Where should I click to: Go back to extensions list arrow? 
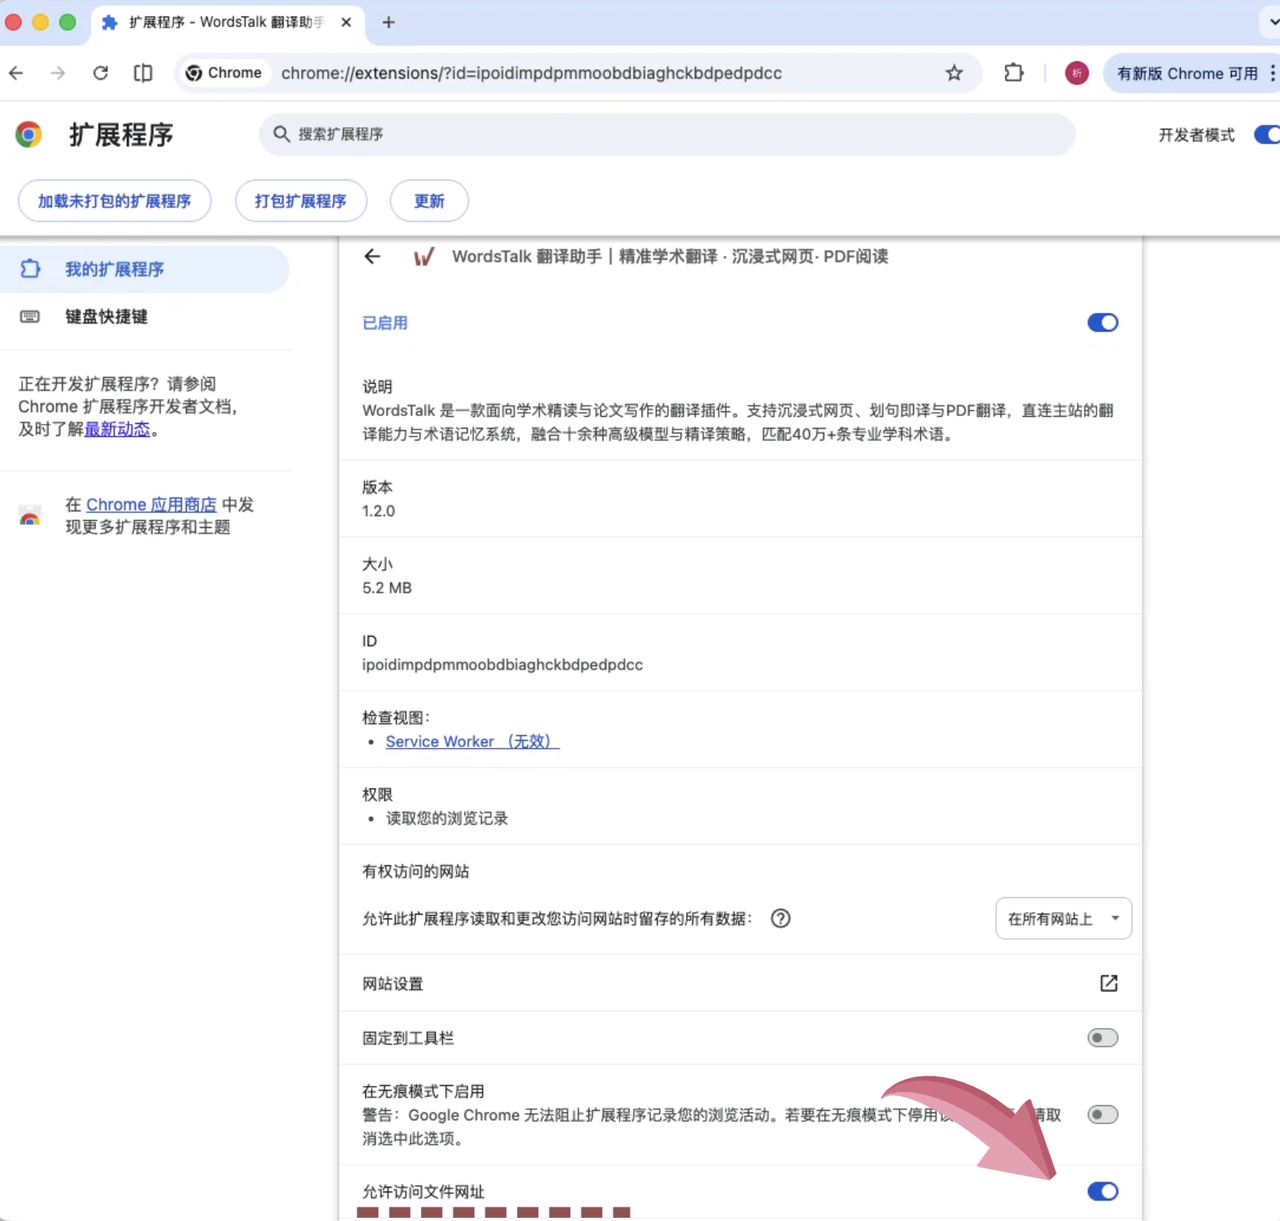(x=372, y=257)
